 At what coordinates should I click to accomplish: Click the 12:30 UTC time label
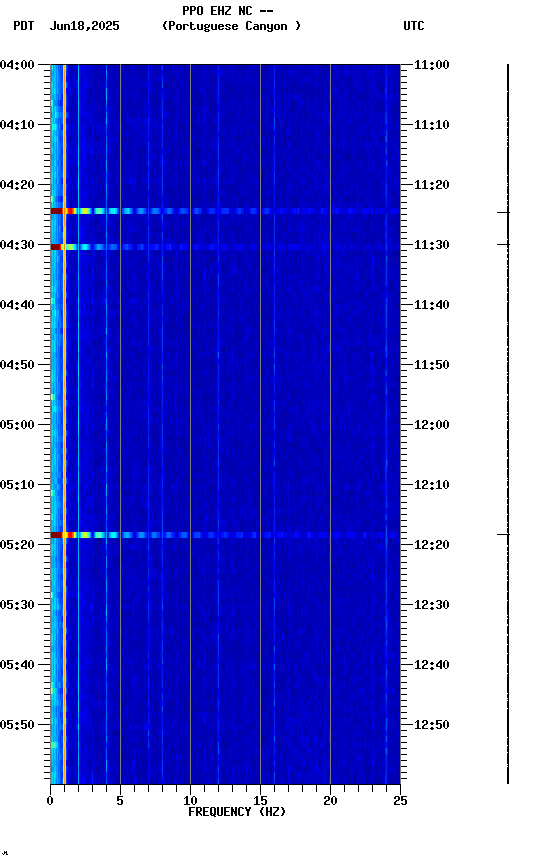pyautogui.click(x=431, y=606)
